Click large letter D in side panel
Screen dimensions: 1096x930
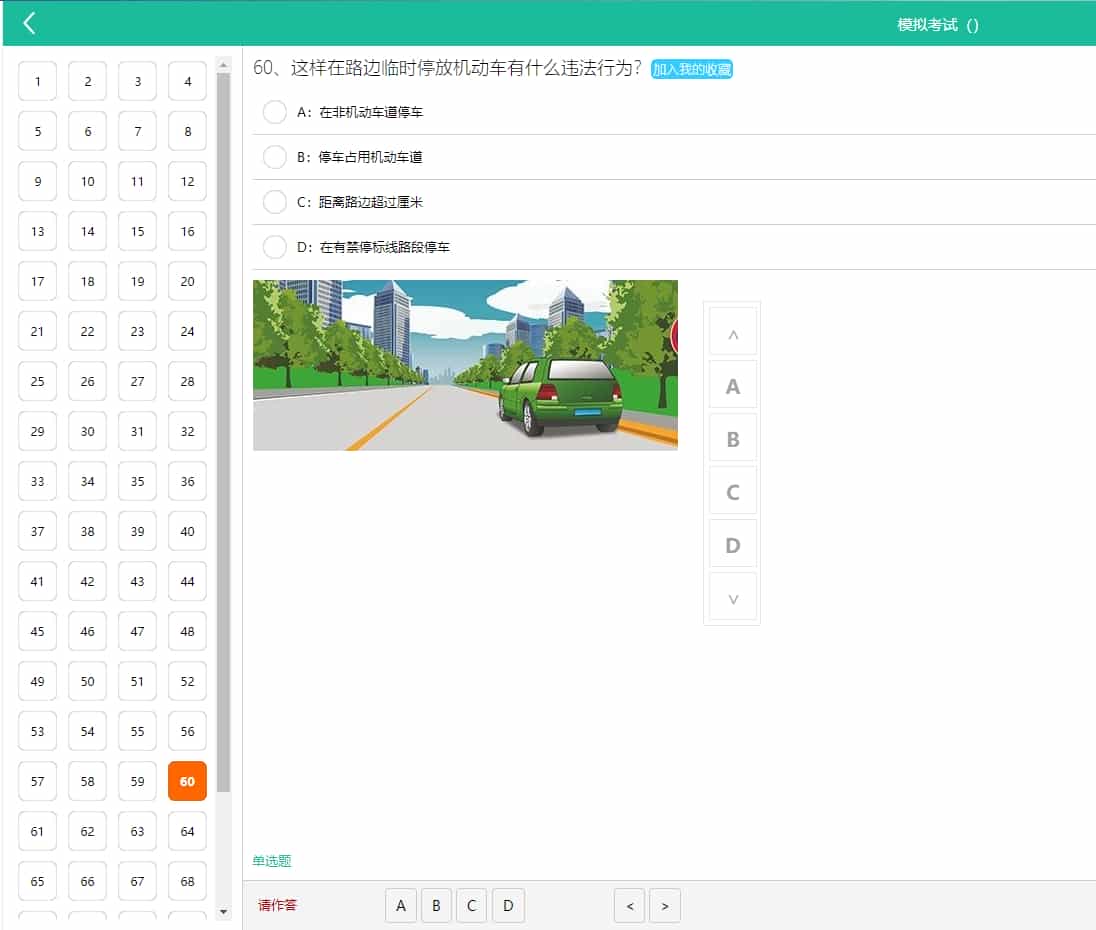click(732, 545)
